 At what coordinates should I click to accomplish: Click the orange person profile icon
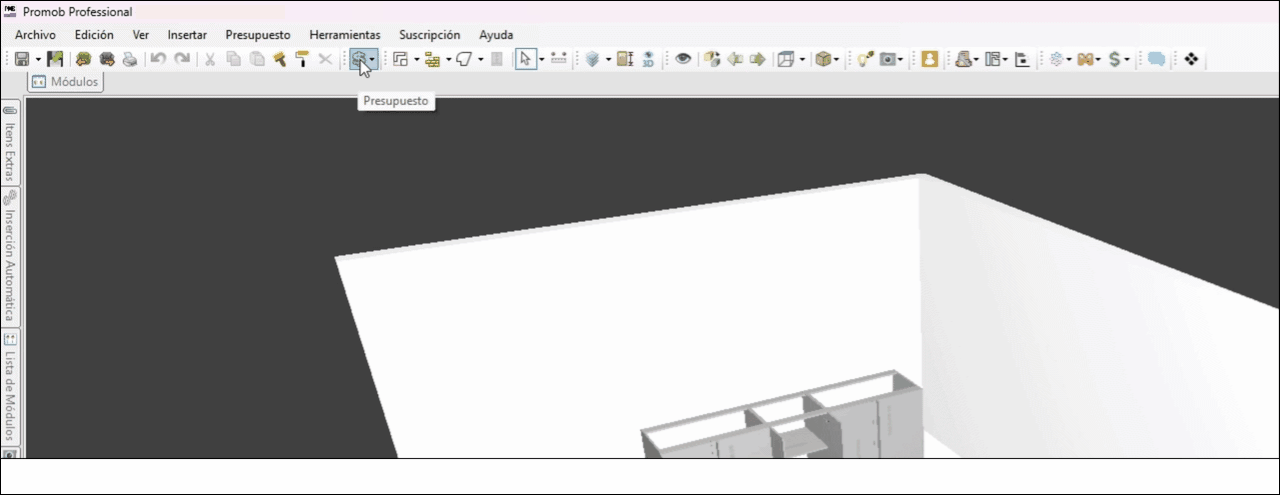pos(930,60)
